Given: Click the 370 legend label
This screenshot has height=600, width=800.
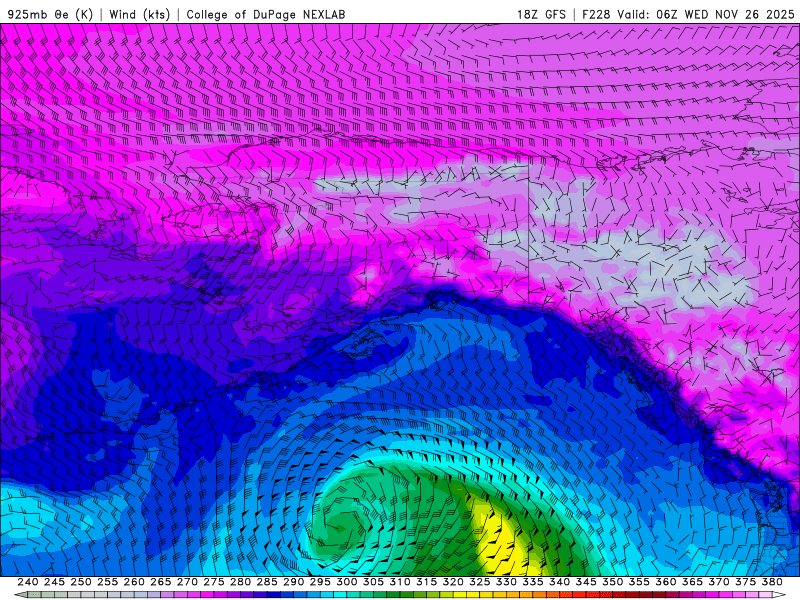Looking at the screenshot, I should (719, 582).
